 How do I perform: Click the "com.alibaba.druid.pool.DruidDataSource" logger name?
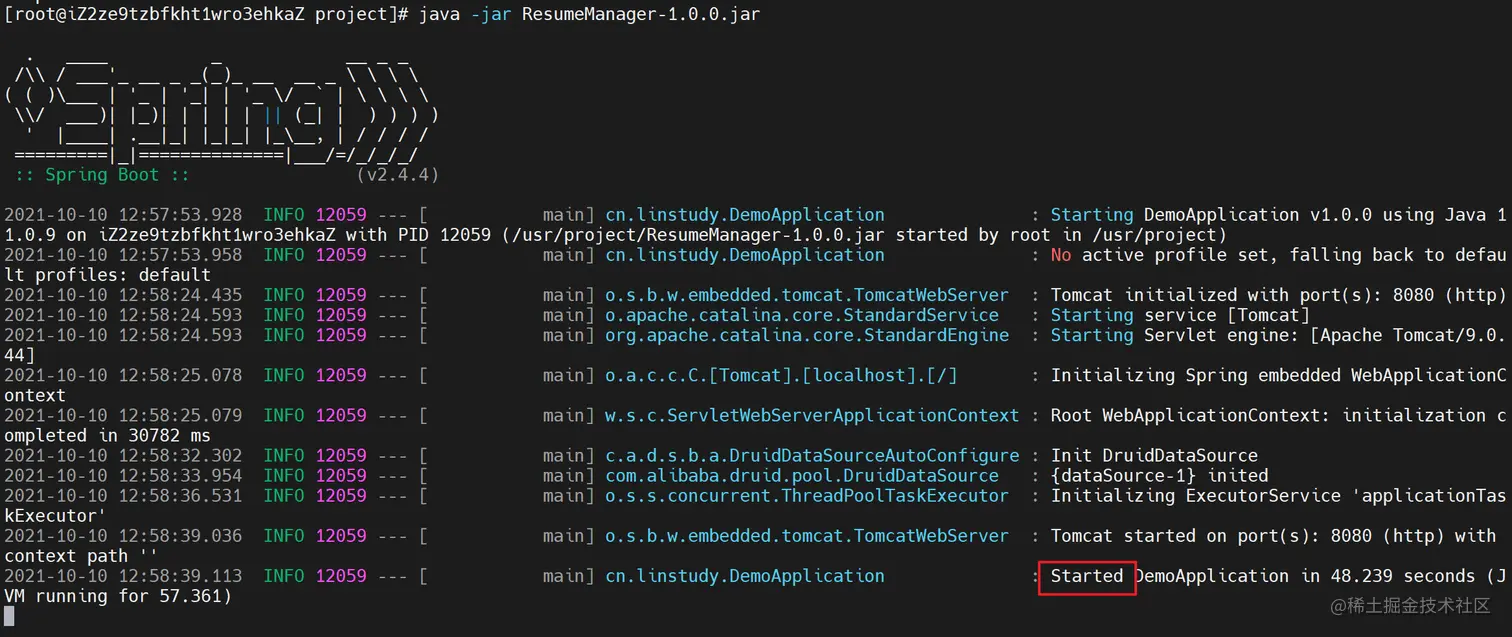[x=802, y=476]
